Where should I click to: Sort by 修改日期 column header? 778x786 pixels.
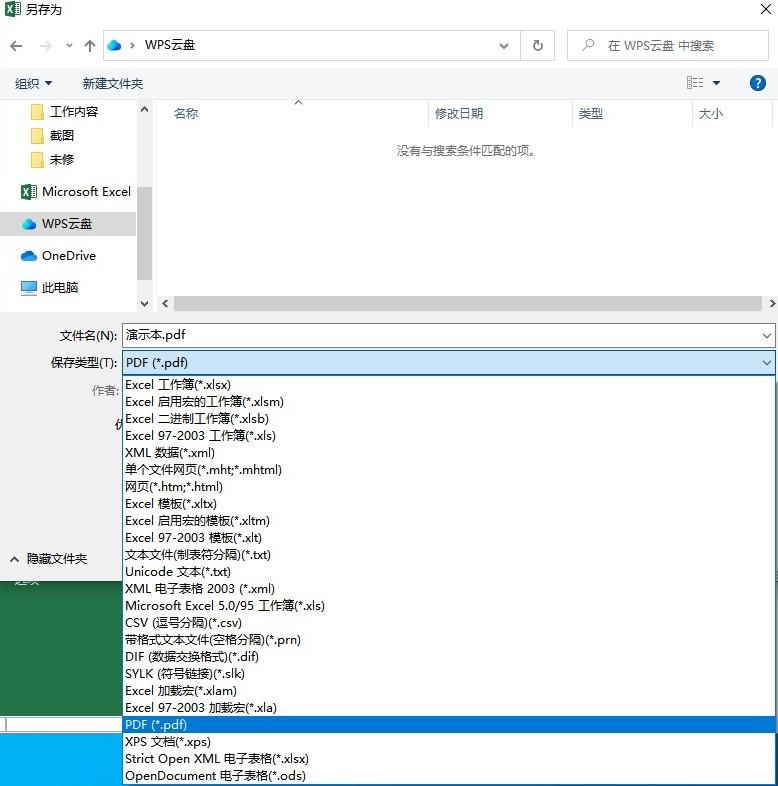(459, 114)
